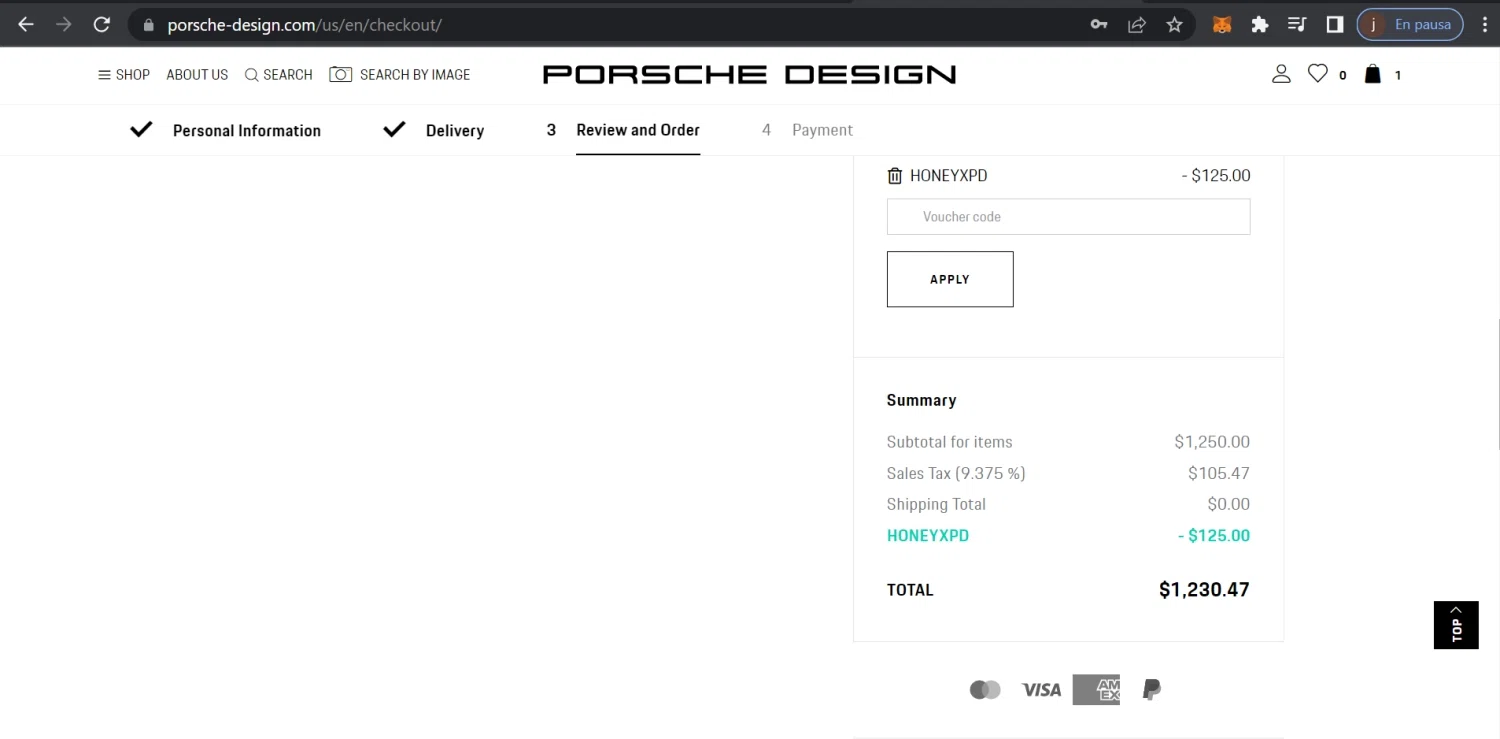Click the TOP scroll-up button
Image resolution: width=1500 pixels, height=739 pixels.
click(x=1456, y=625)
